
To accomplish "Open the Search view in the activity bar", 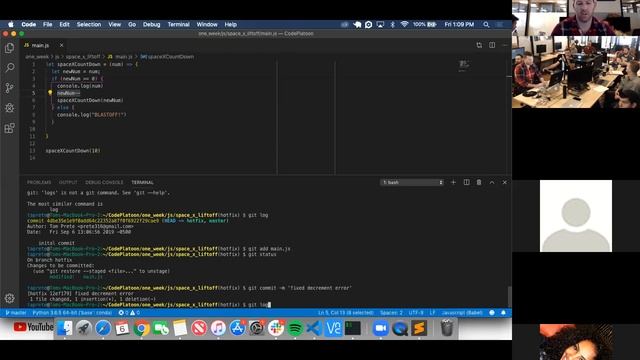I will pyautogui.click(x=9, y=68).
